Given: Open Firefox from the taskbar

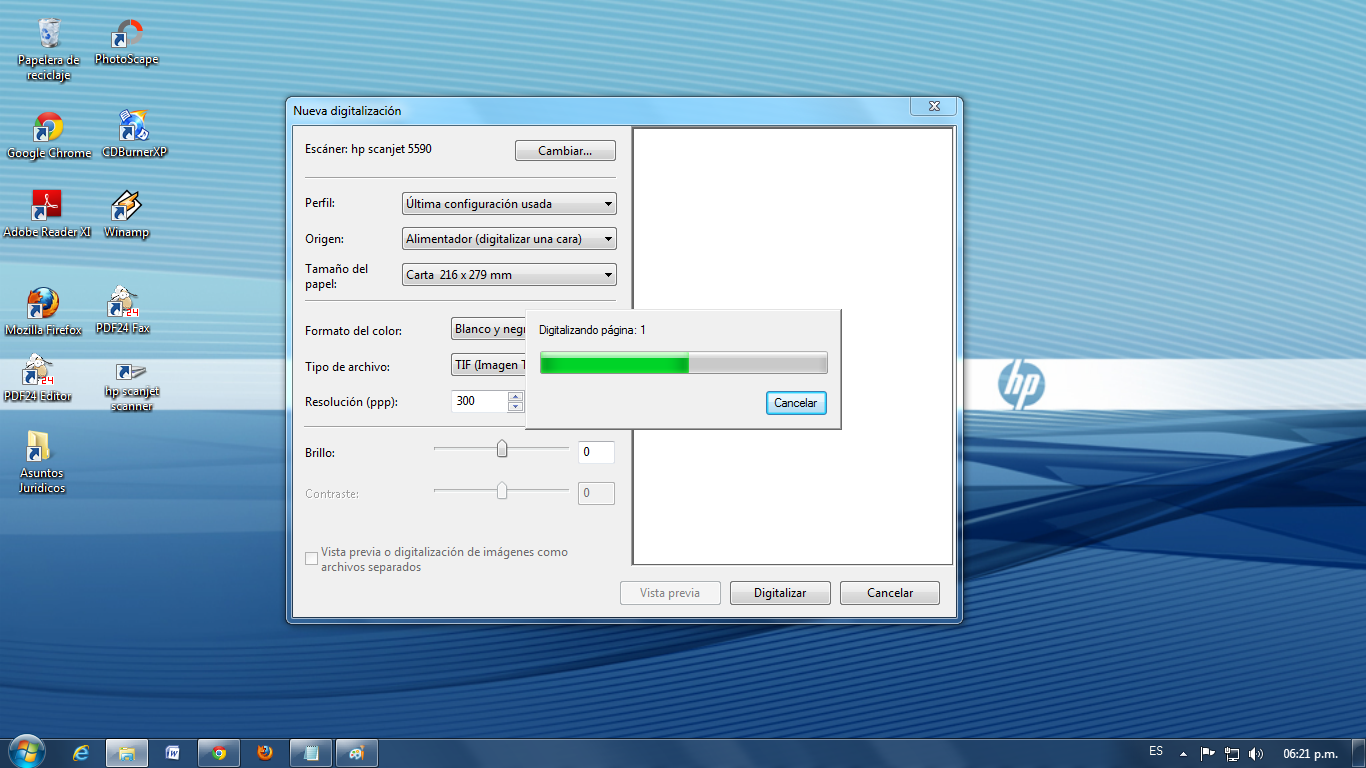Looking at the screenshot, I should (265, 753).
